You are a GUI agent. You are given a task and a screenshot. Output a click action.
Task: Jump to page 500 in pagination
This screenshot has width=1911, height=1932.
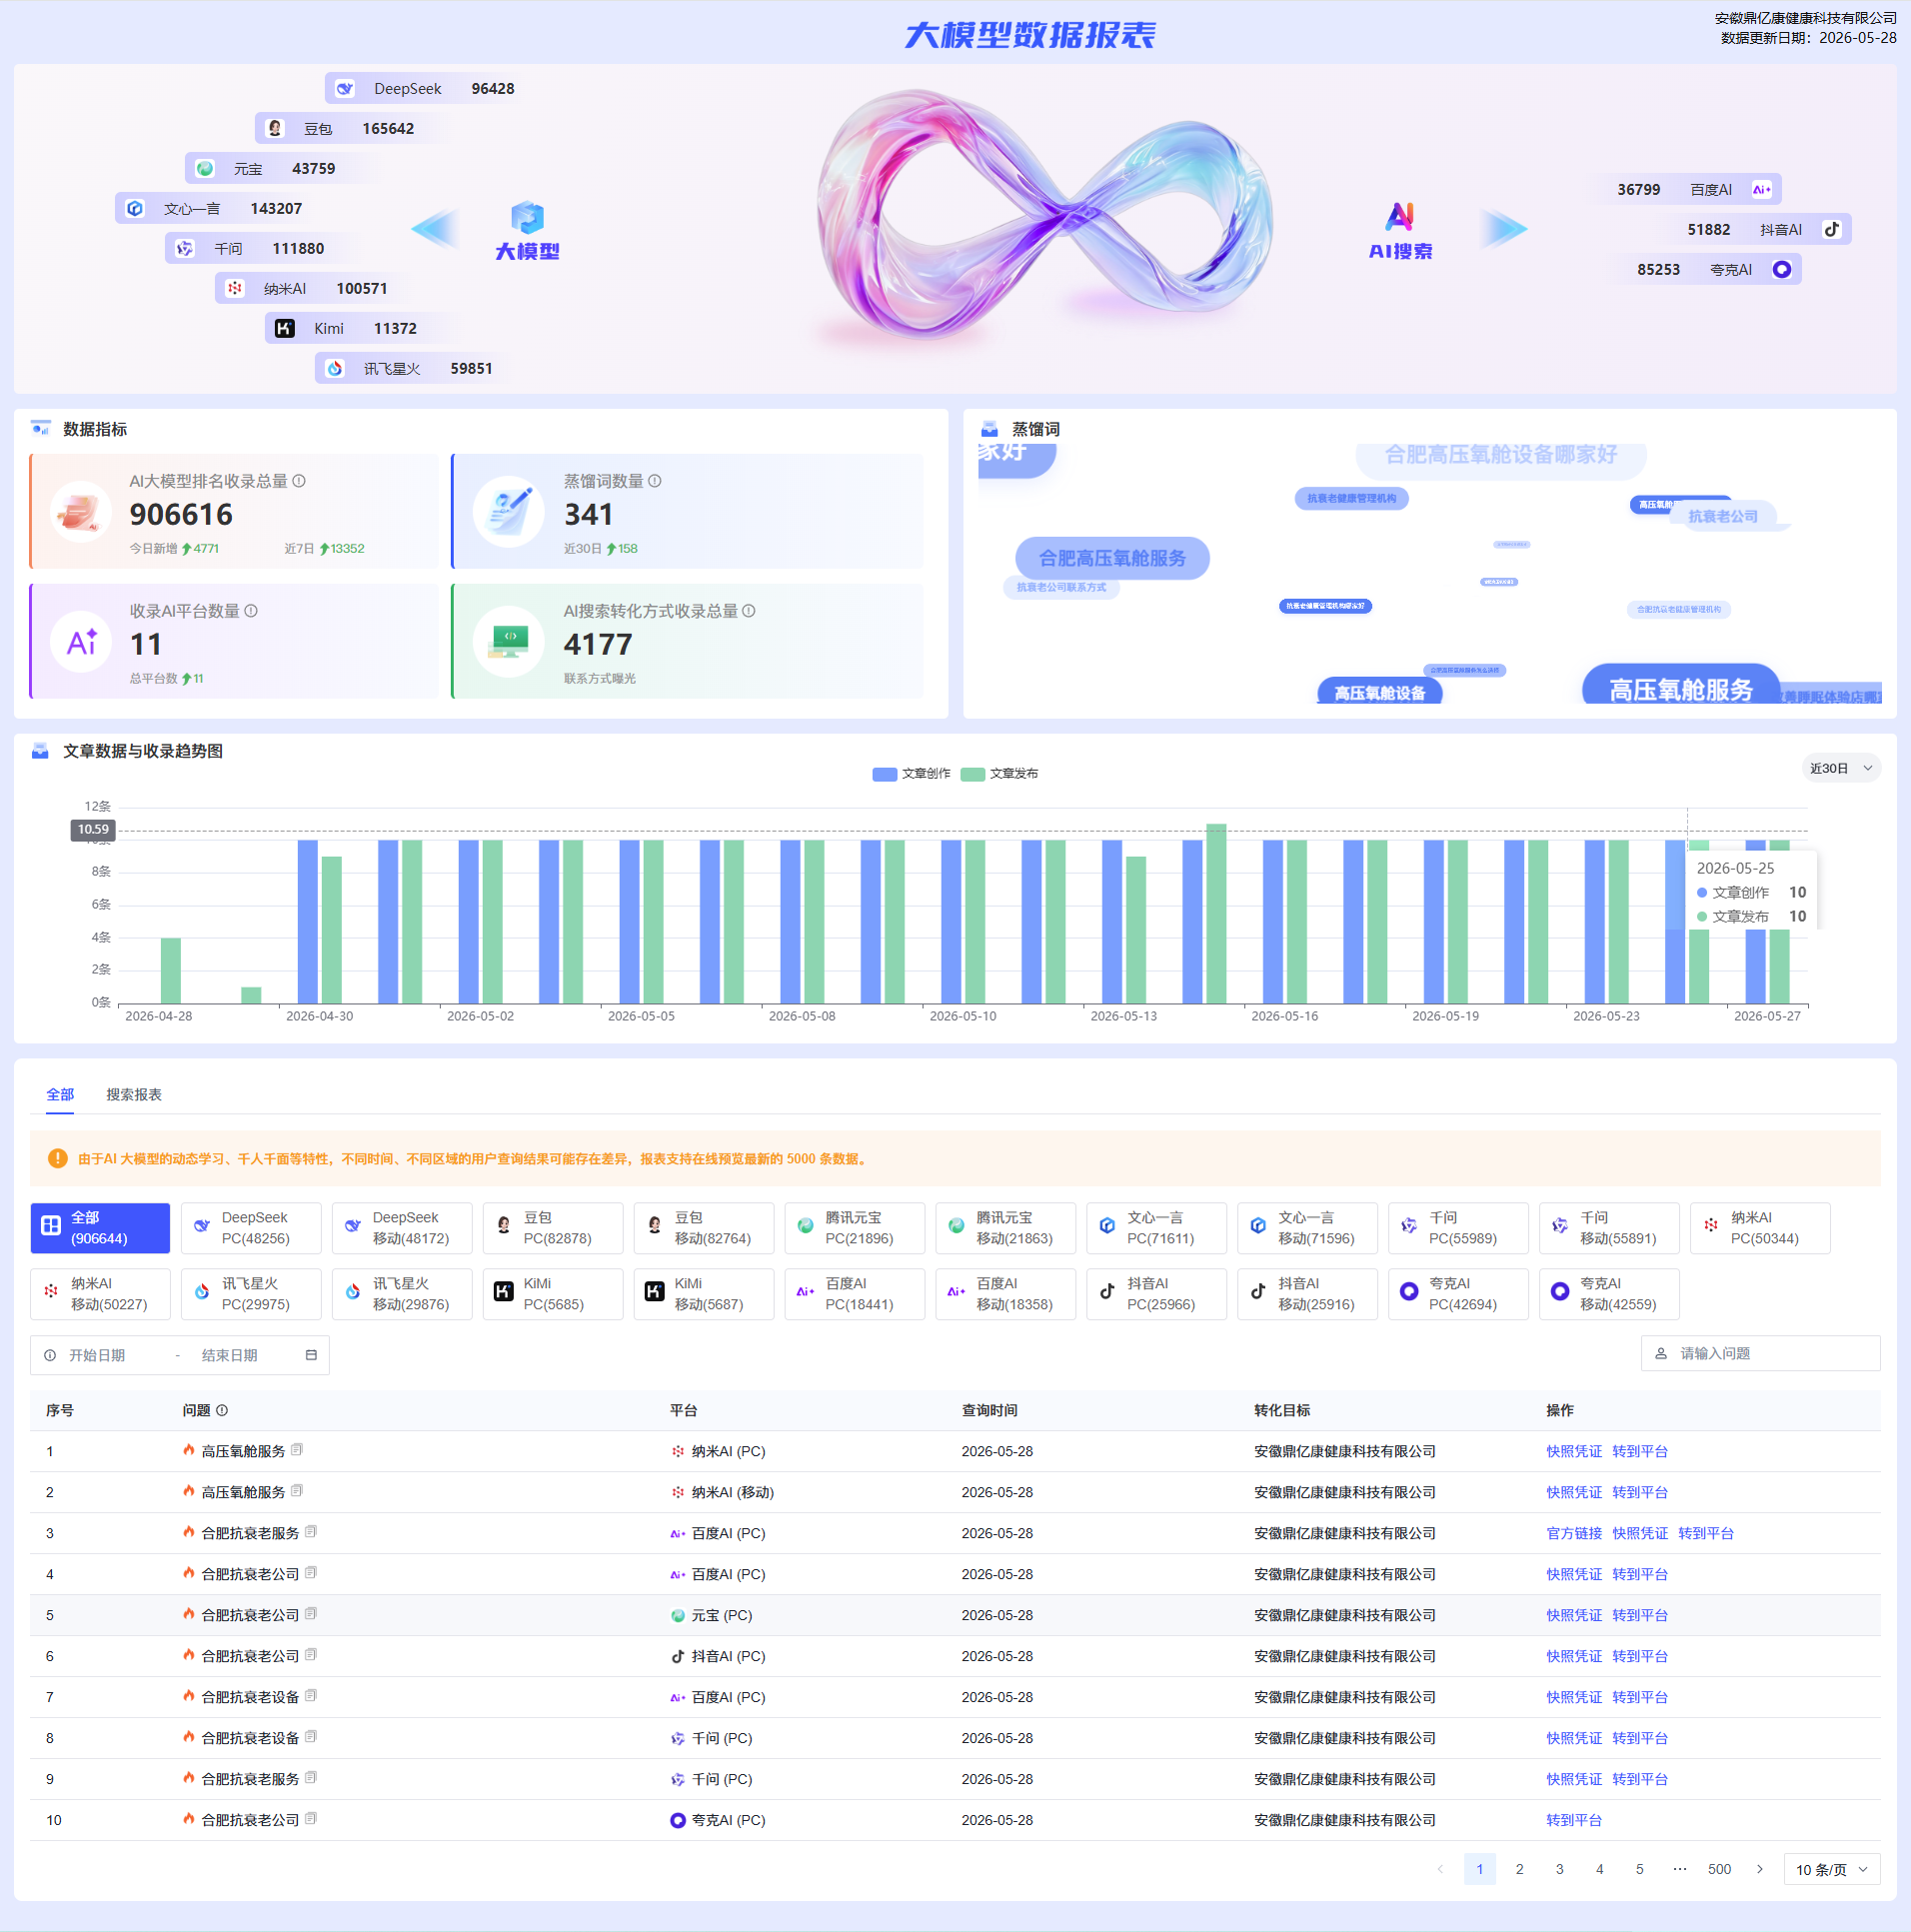click(x=1720, y=1869)
